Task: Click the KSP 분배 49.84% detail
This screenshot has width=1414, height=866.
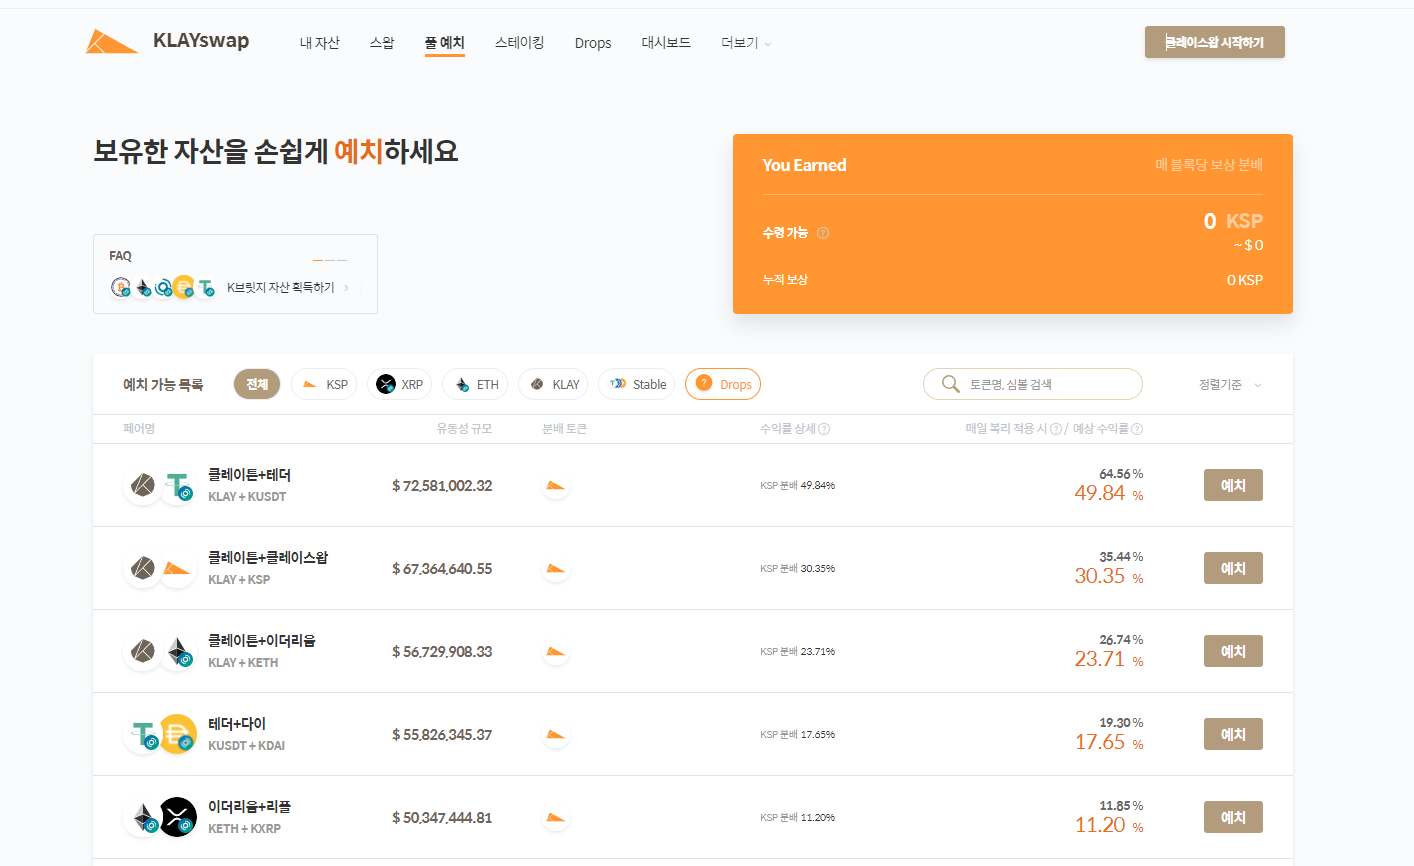Action: click(797, 486)
